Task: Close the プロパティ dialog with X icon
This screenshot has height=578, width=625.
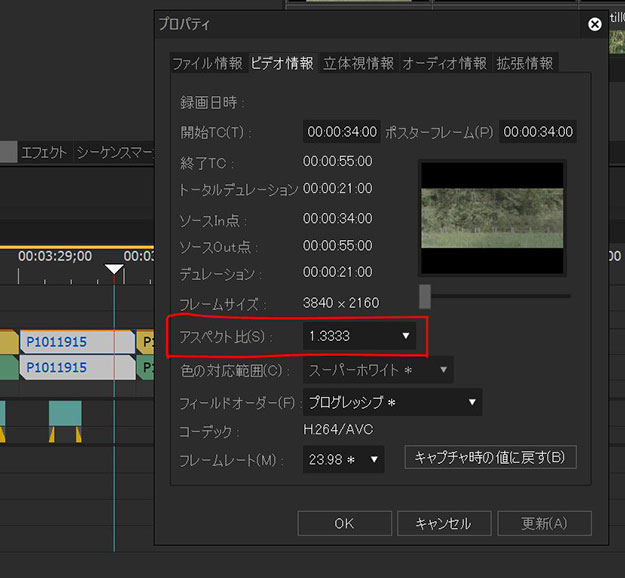Action: (x=595, y=23)
